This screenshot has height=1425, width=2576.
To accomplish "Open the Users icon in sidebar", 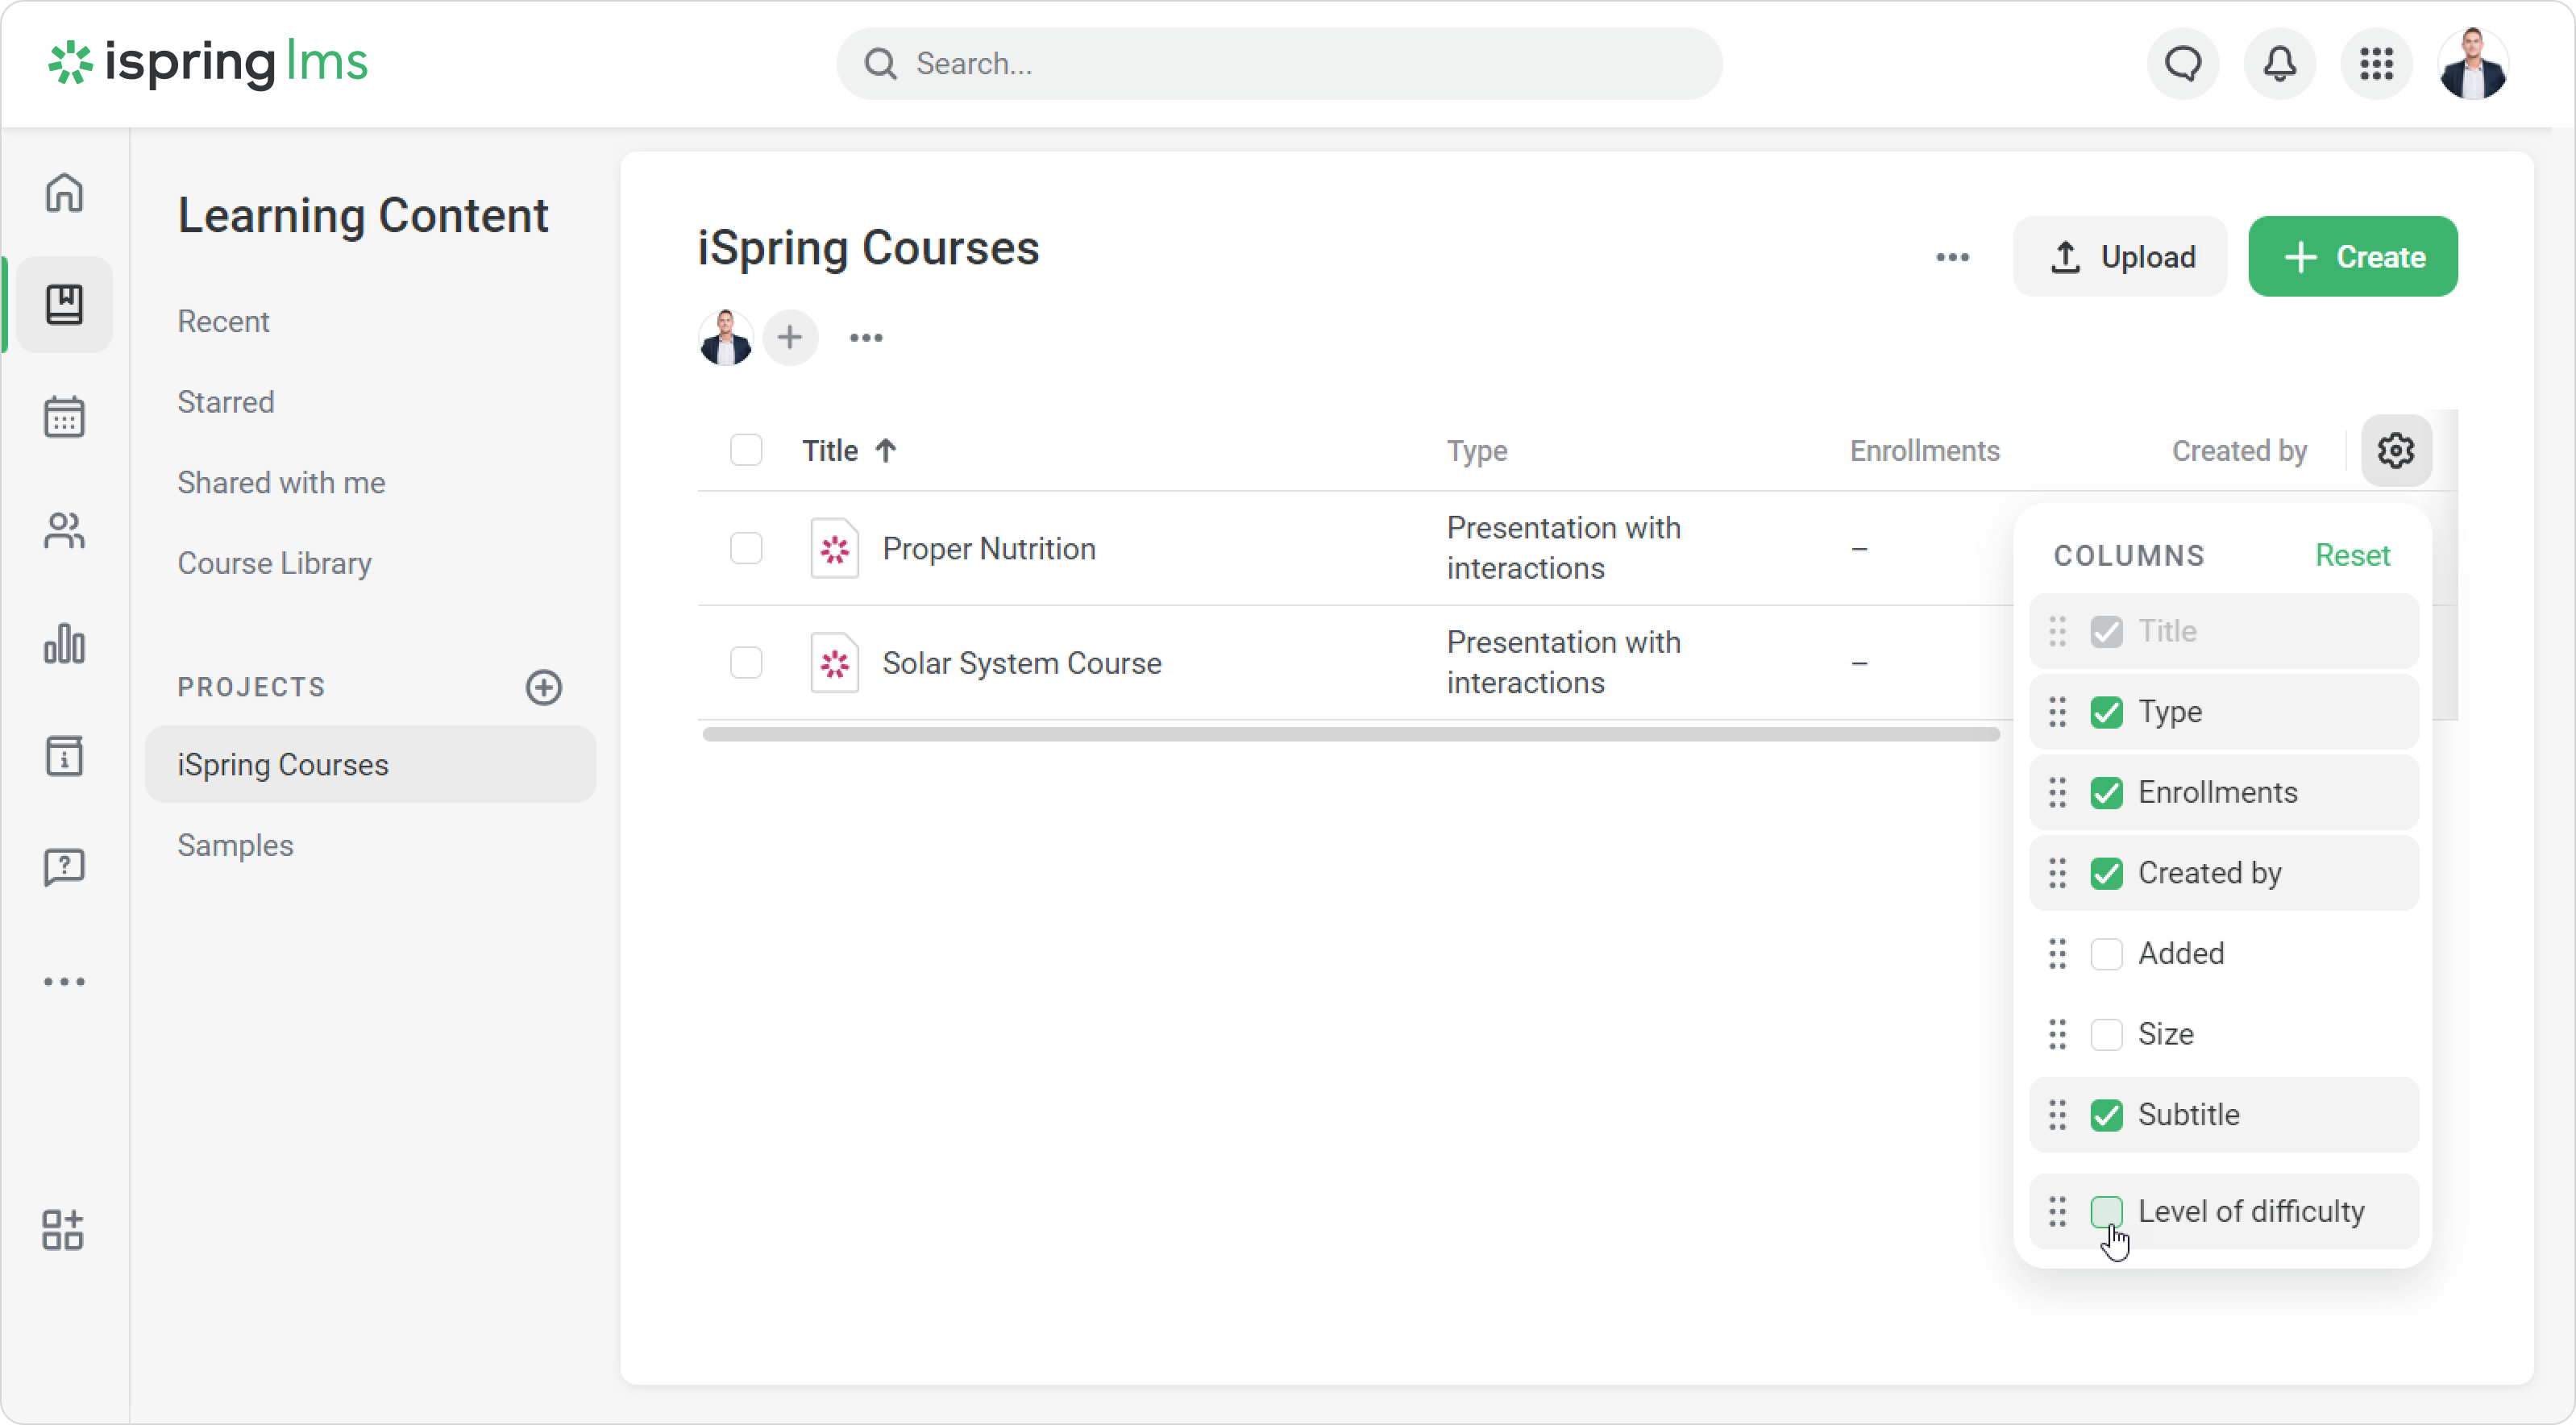I will click(64, 530).
